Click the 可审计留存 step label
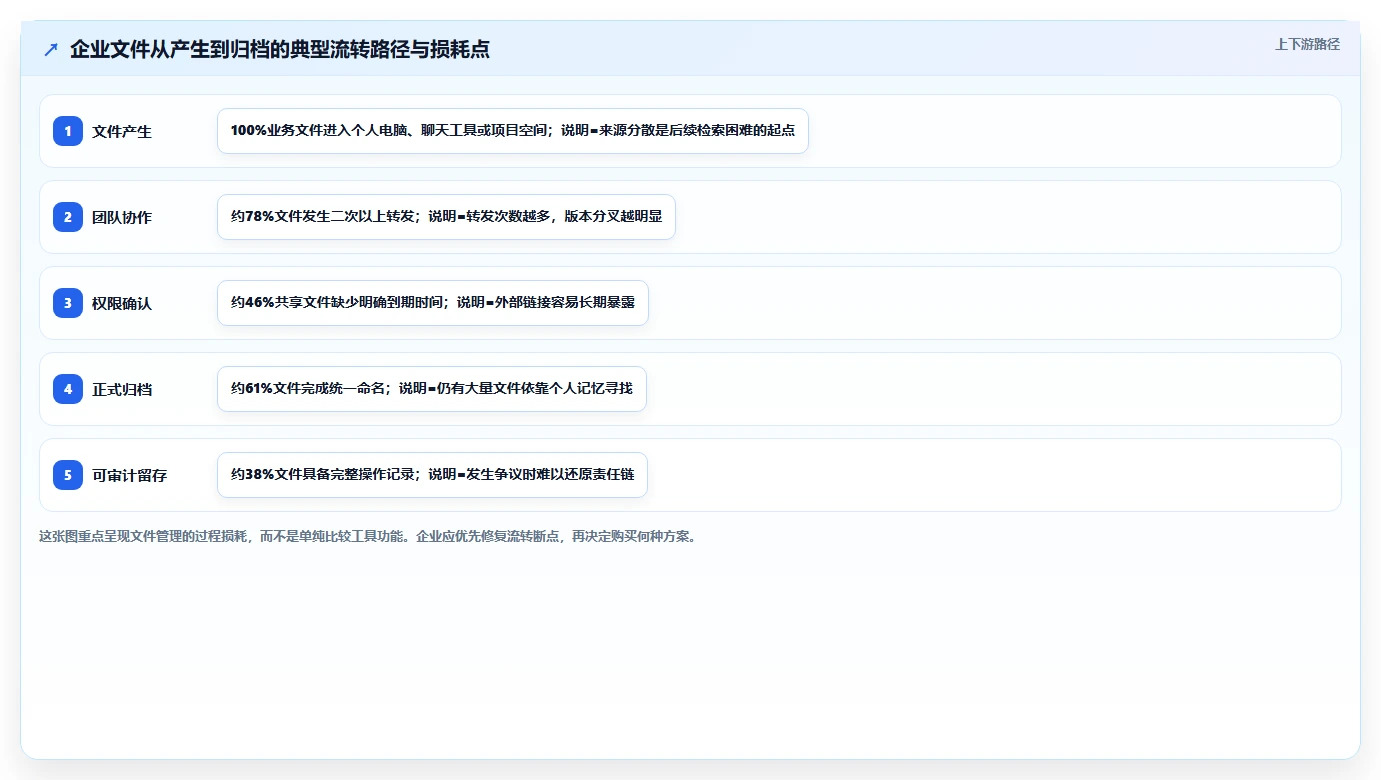The width and height of the screenshot is (1381, 780). (130, 475)
